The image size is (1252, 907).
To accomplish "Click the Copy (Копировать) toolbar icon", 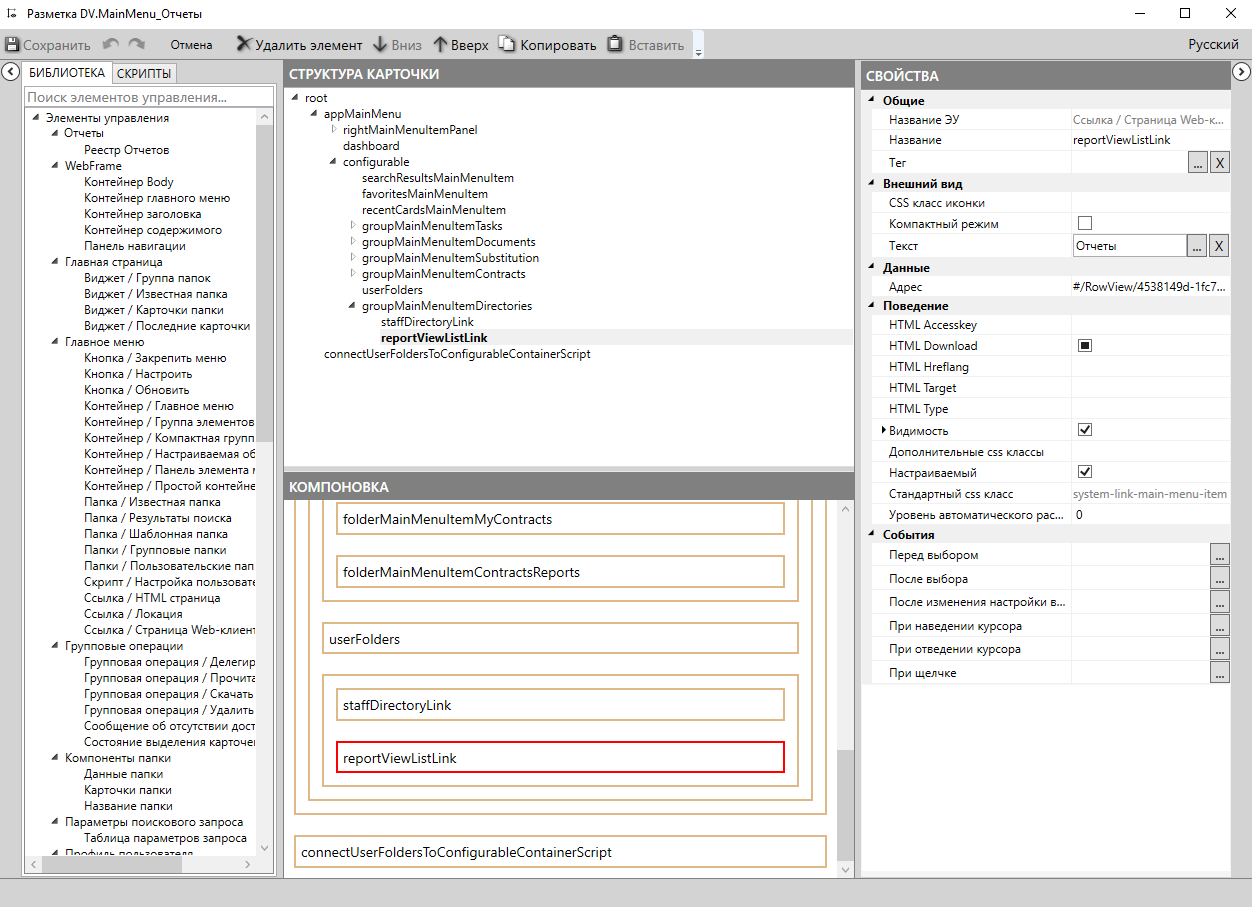I will pos(508,45).
